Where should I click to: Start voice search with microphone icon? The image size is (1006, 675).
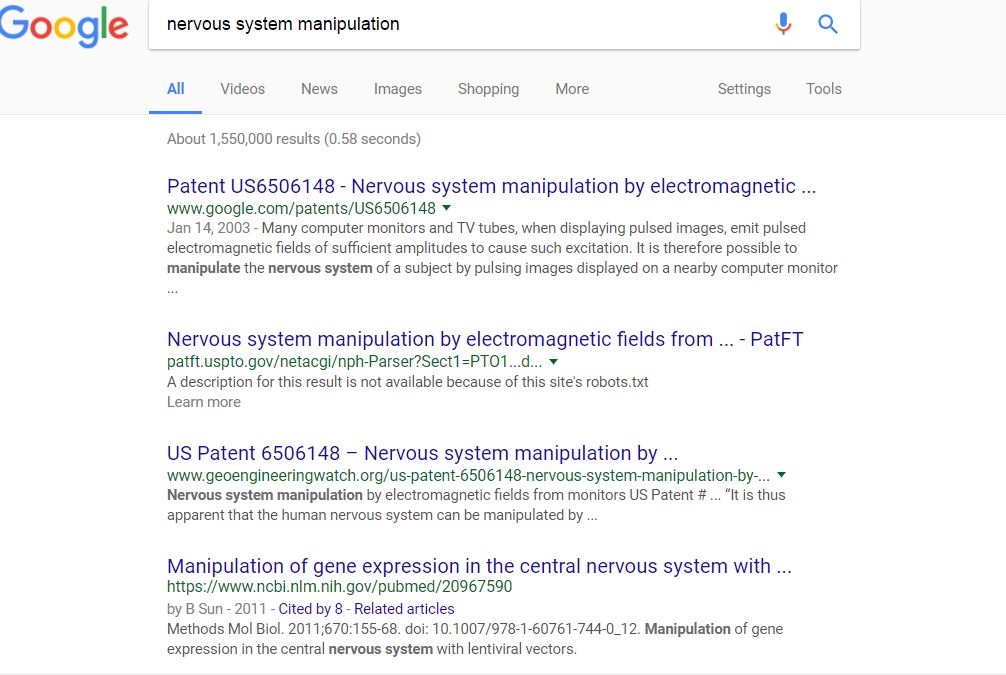[783, 24]
